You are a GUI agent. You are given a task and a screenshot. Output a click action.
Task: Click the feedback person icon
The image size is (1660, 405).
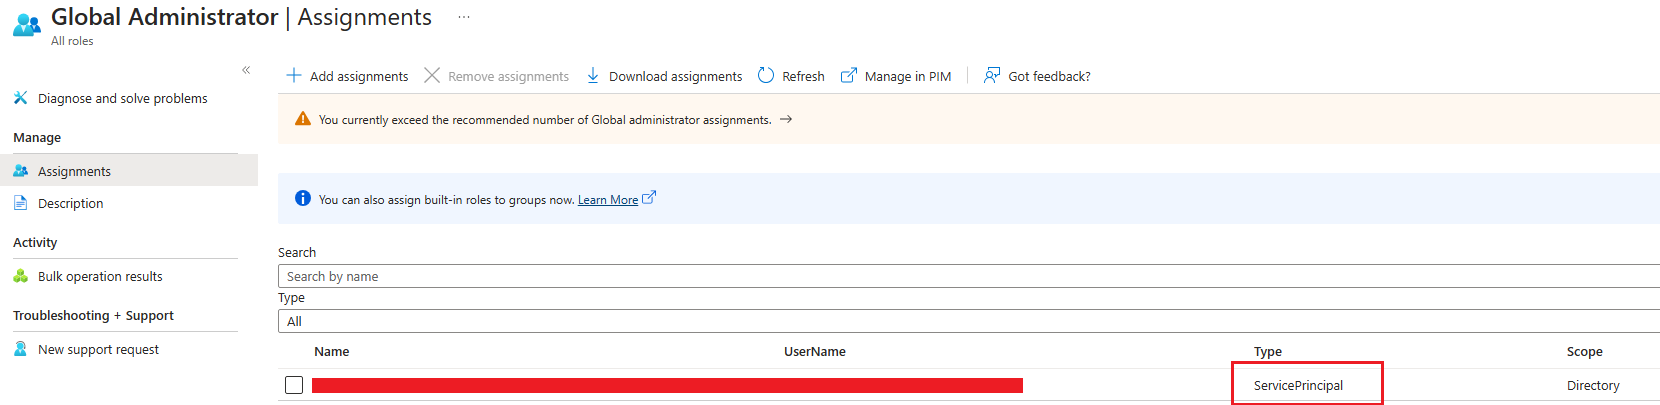point(992,75)
